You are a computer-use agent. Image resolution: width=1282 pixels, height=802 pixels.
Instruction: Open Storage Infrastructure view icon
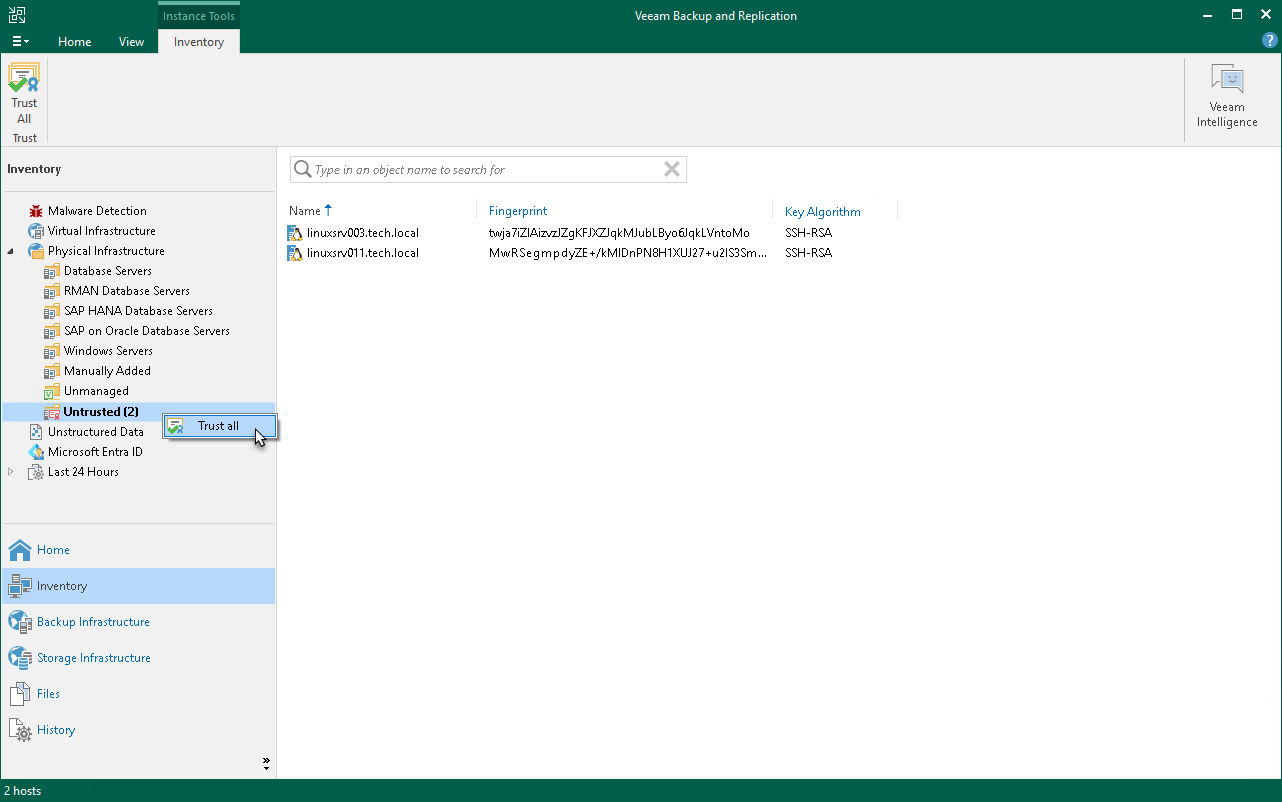(20, 658)
